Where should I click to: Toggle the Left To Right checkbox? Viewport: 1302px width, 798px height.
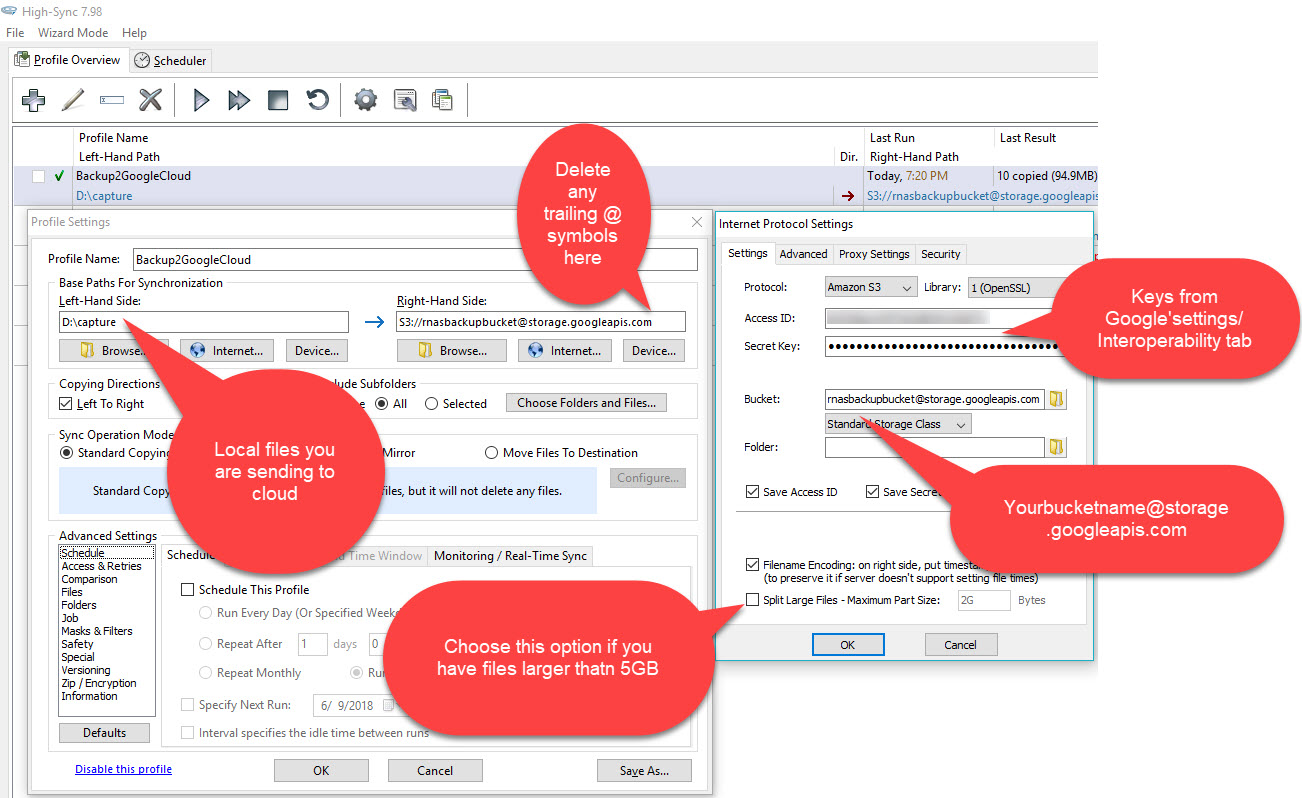66,404
